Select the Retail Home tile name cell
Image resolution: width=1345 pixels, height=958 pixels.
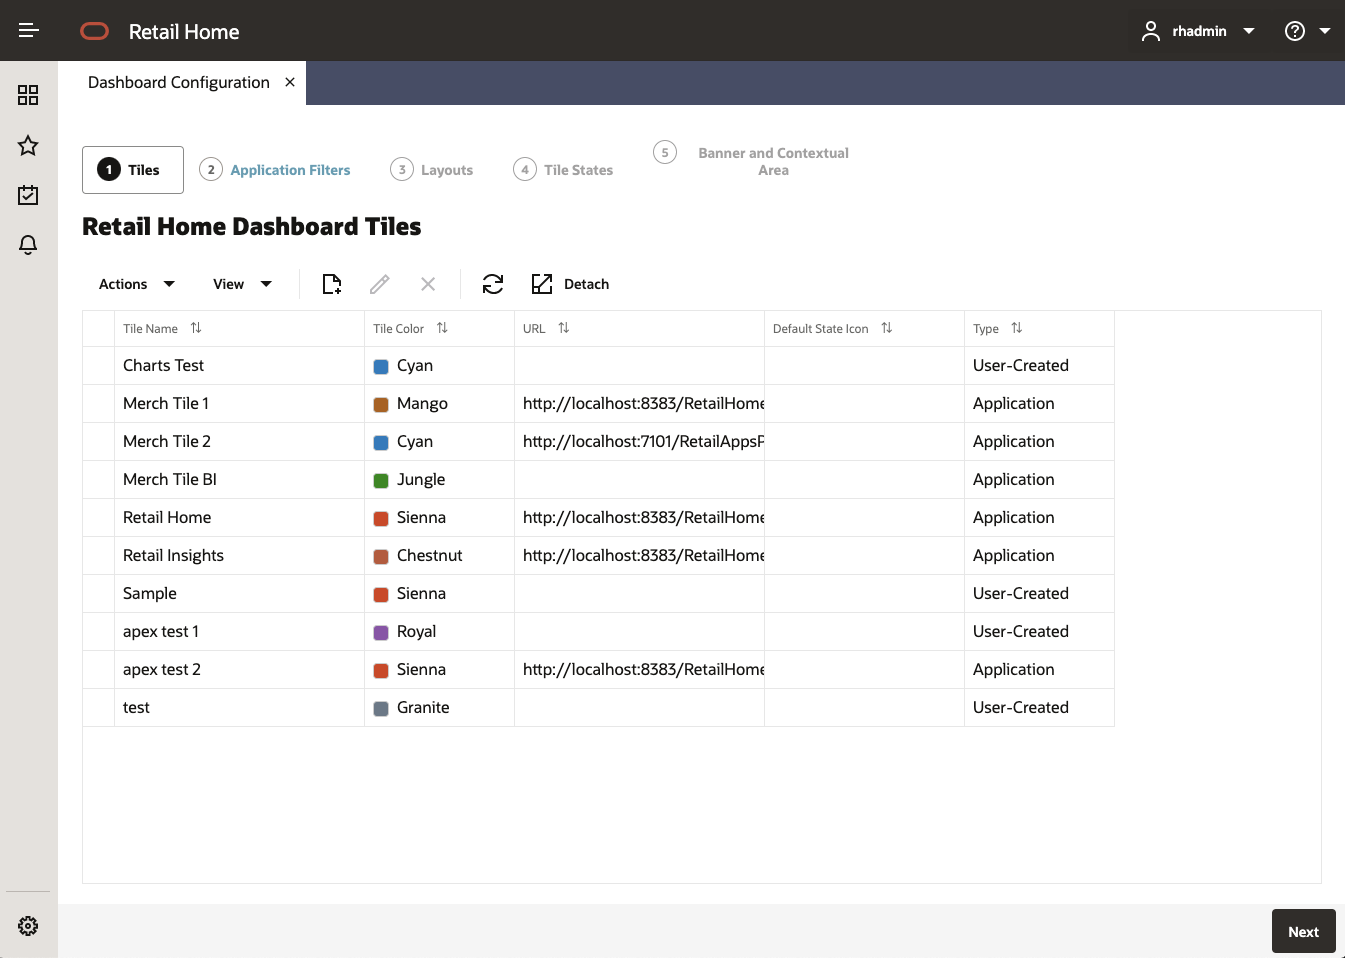tap(240, 518)
